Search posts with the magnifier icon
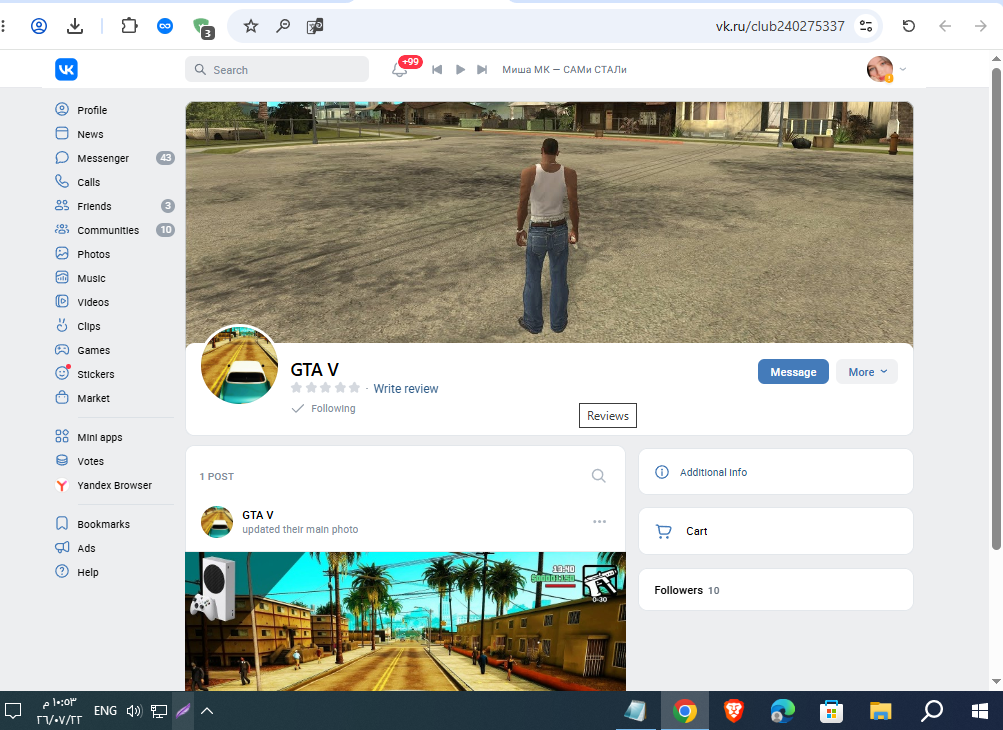Screen dimensions: 1003x730 598,476
